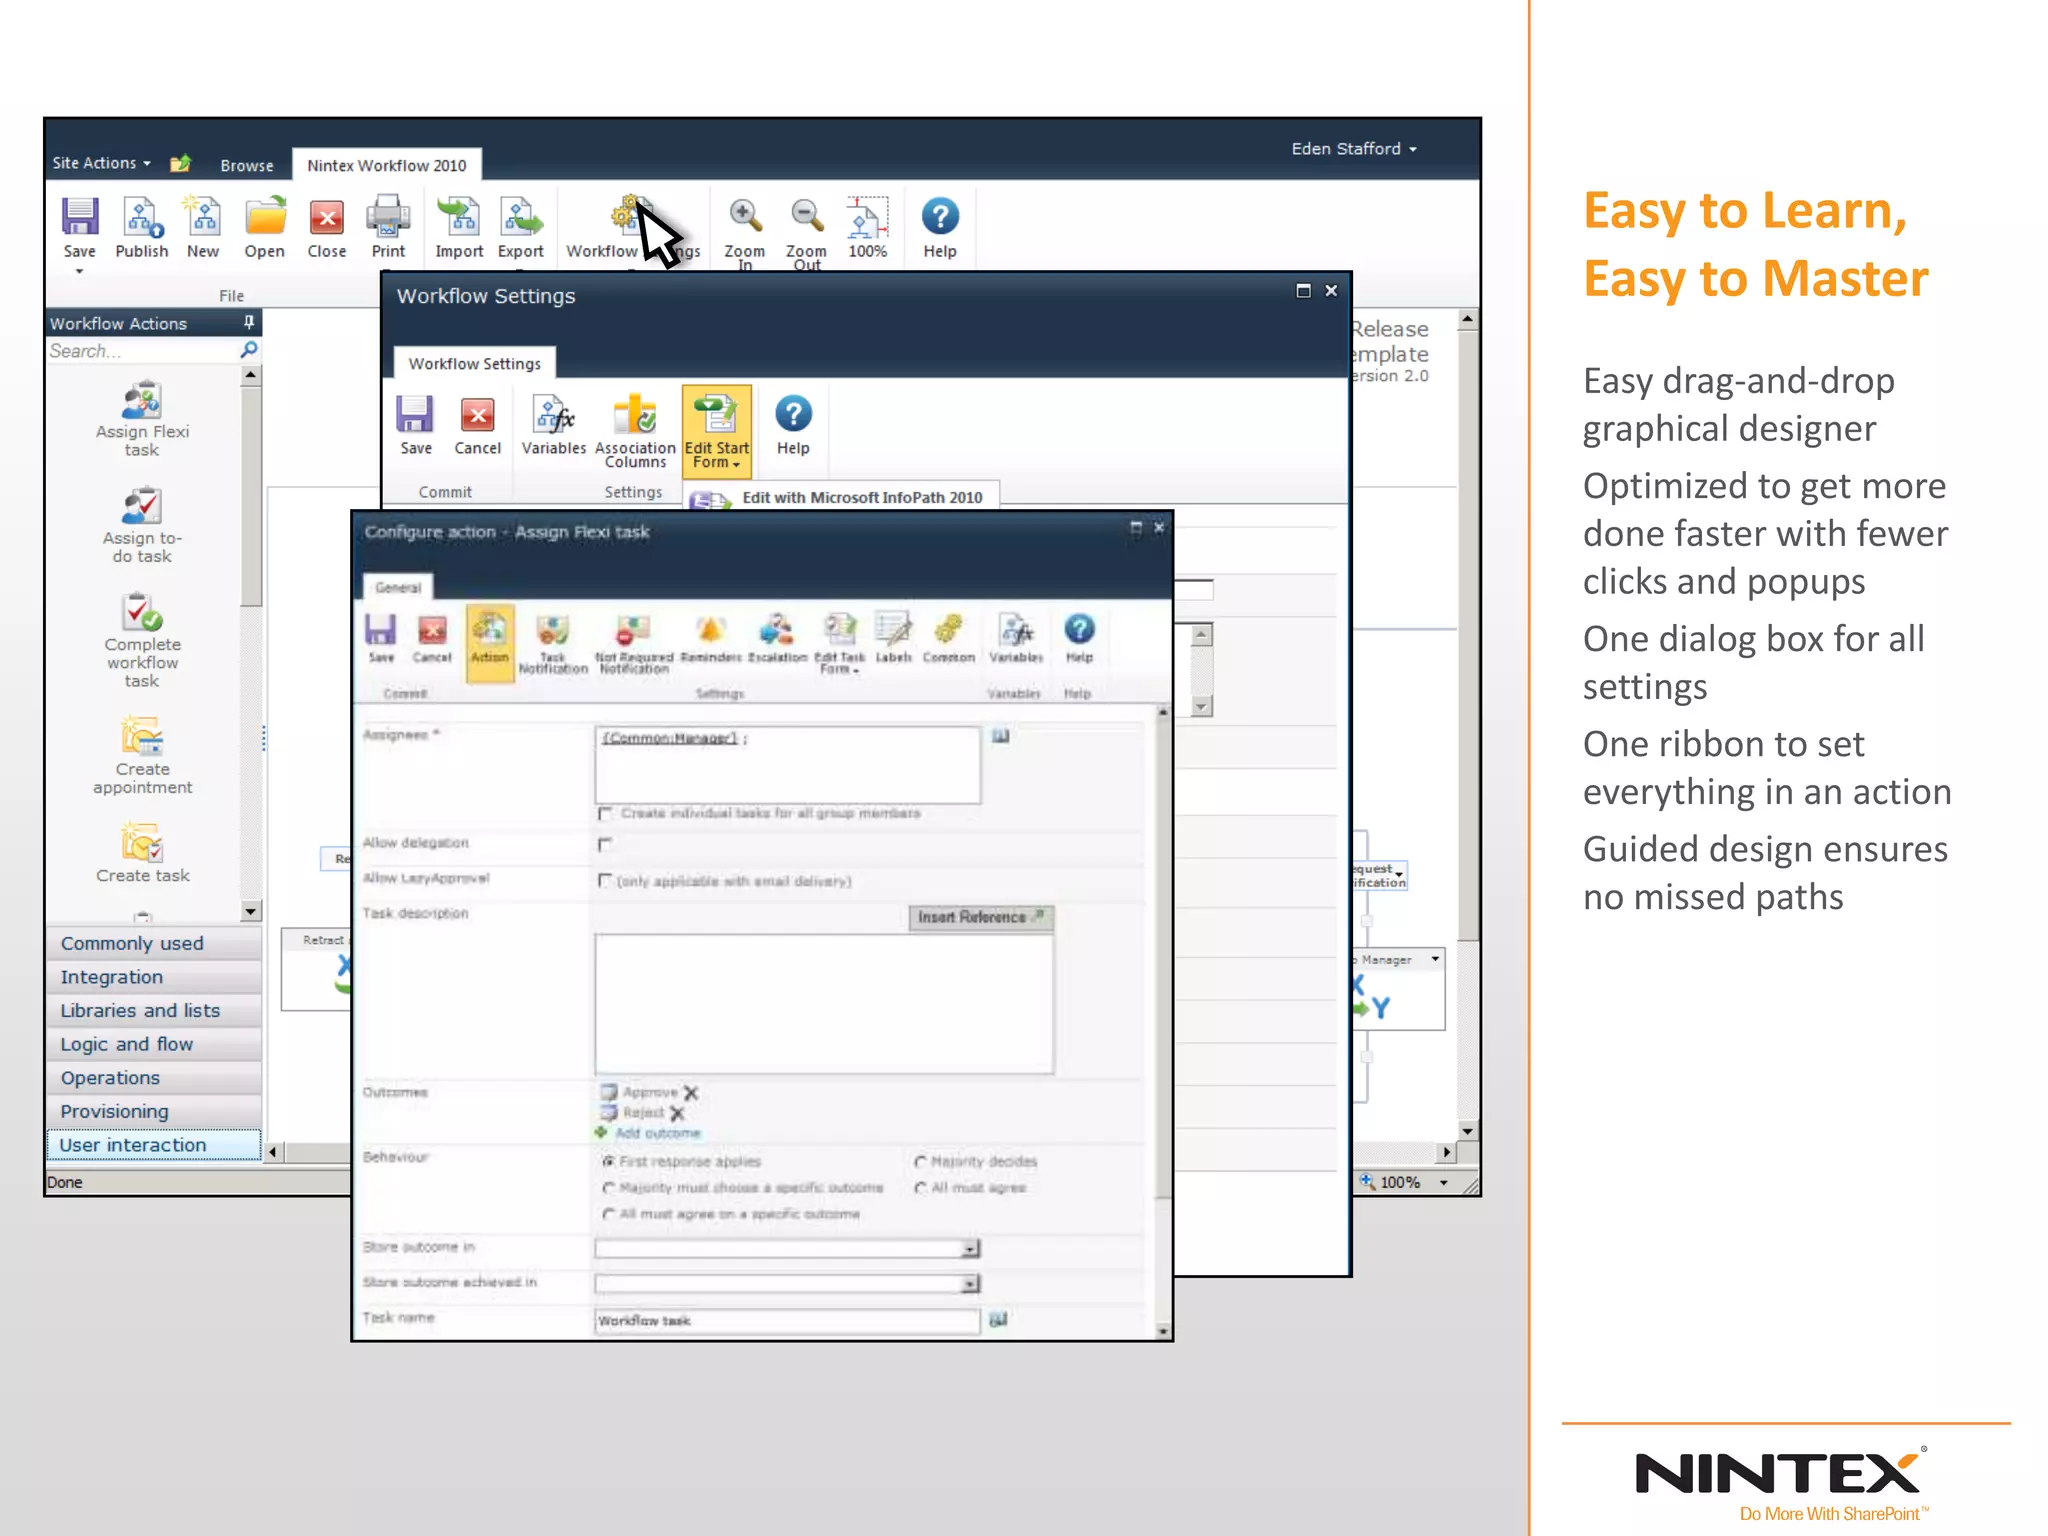
Task: Click Help in the Workflow Settings ribbon
Action: [x=793, y=426]
